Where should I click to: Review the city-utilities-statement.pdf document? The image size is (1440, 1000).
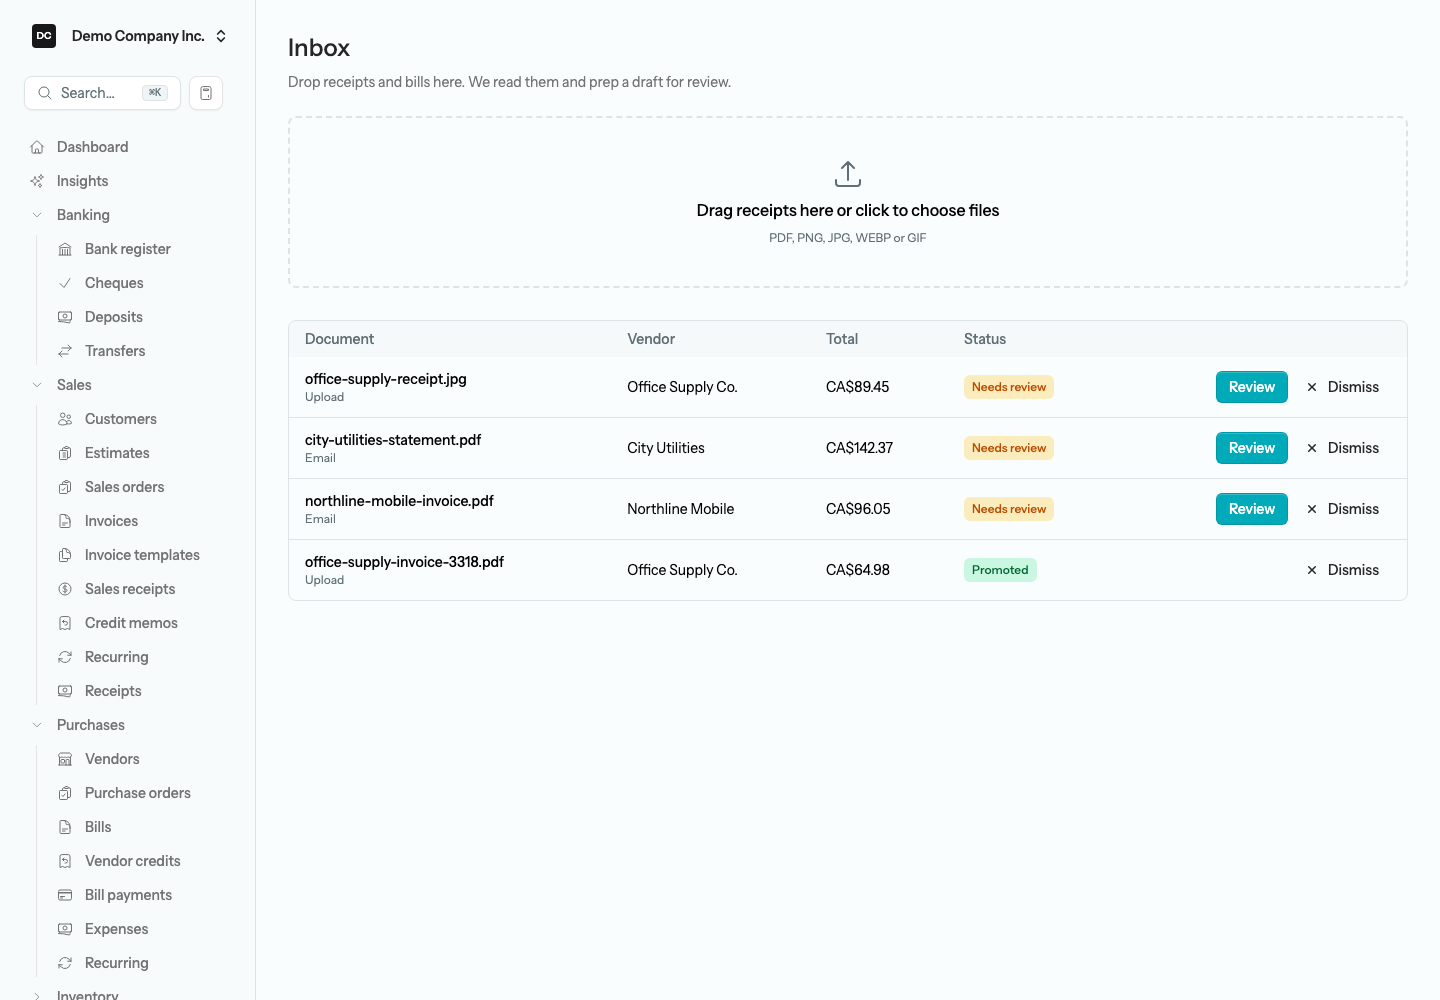tap(1252, 448)
